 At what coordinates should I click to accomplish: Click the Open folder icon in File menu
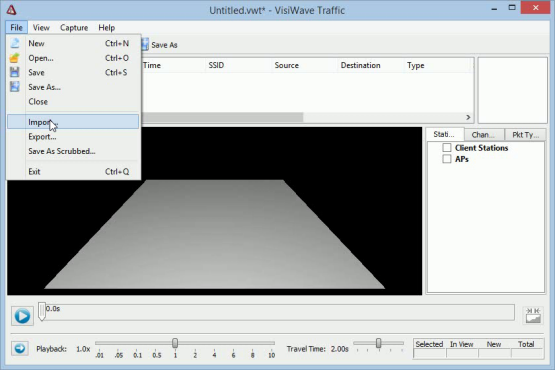click(x=15, y=58)
